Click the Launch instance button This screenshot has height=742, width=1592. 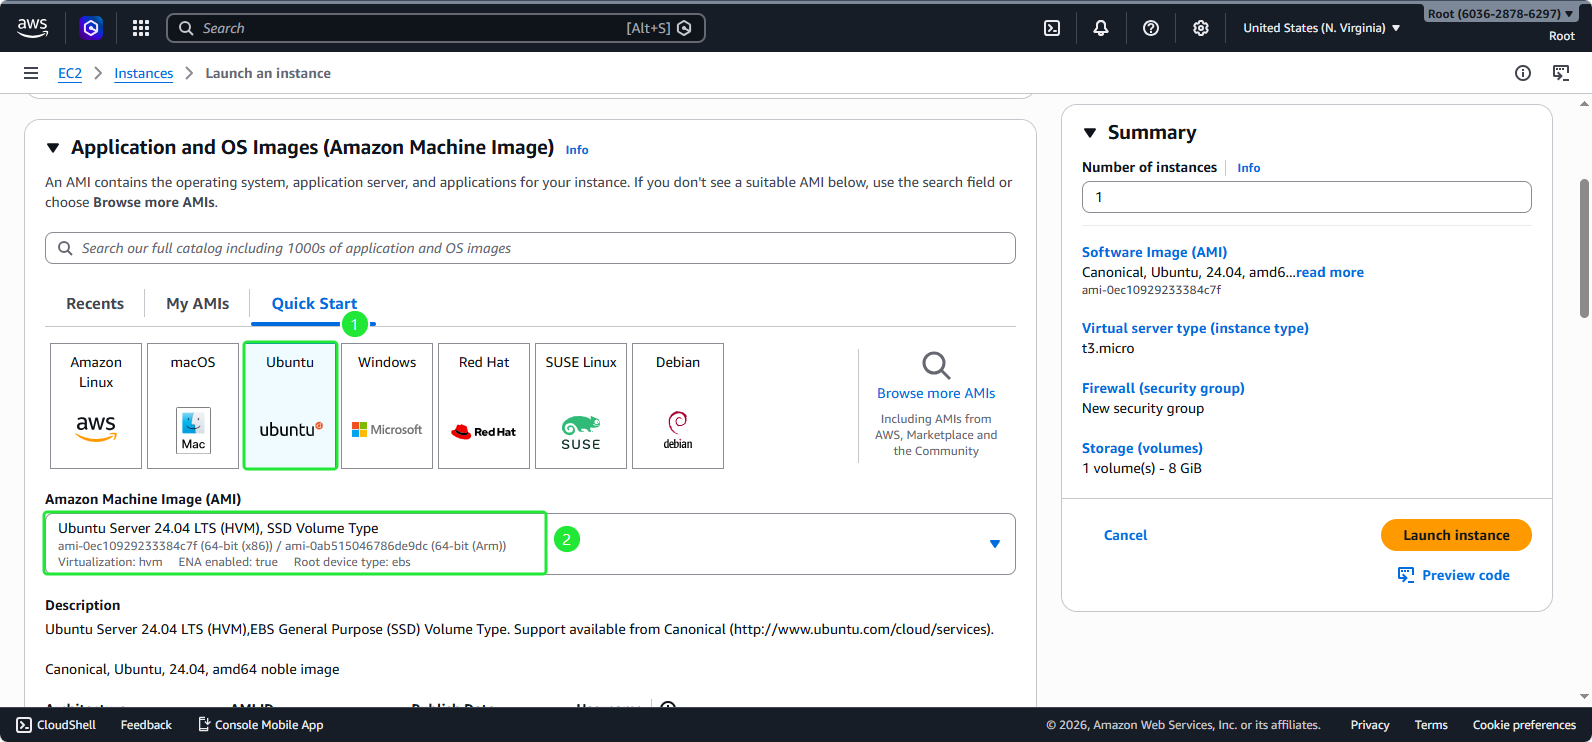1456,535
